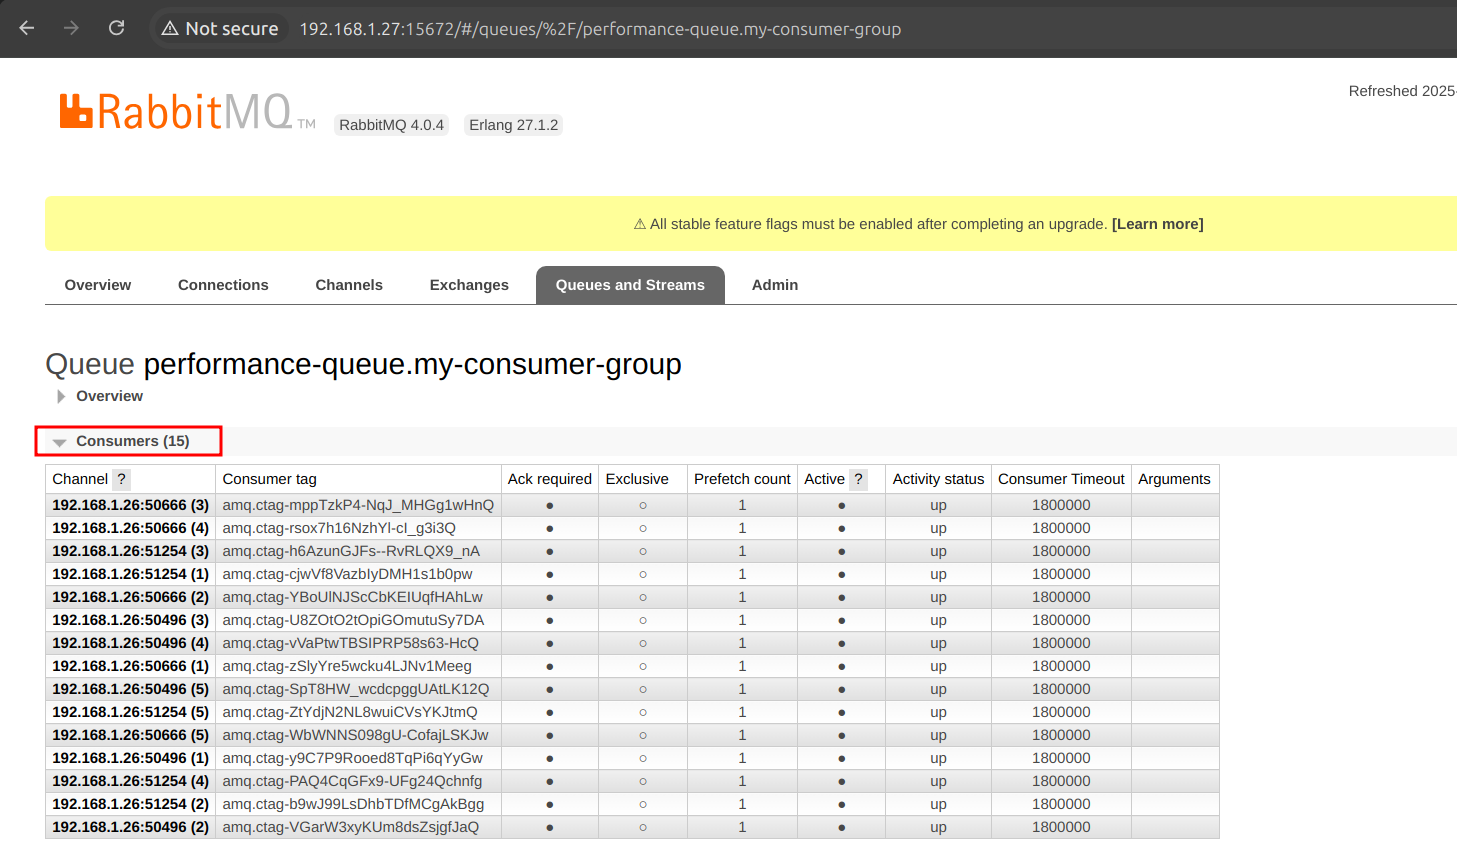1457x865 pixels.
Task: Open channel 192.168.1.26:50666 (4)
Action: [131, 528]
